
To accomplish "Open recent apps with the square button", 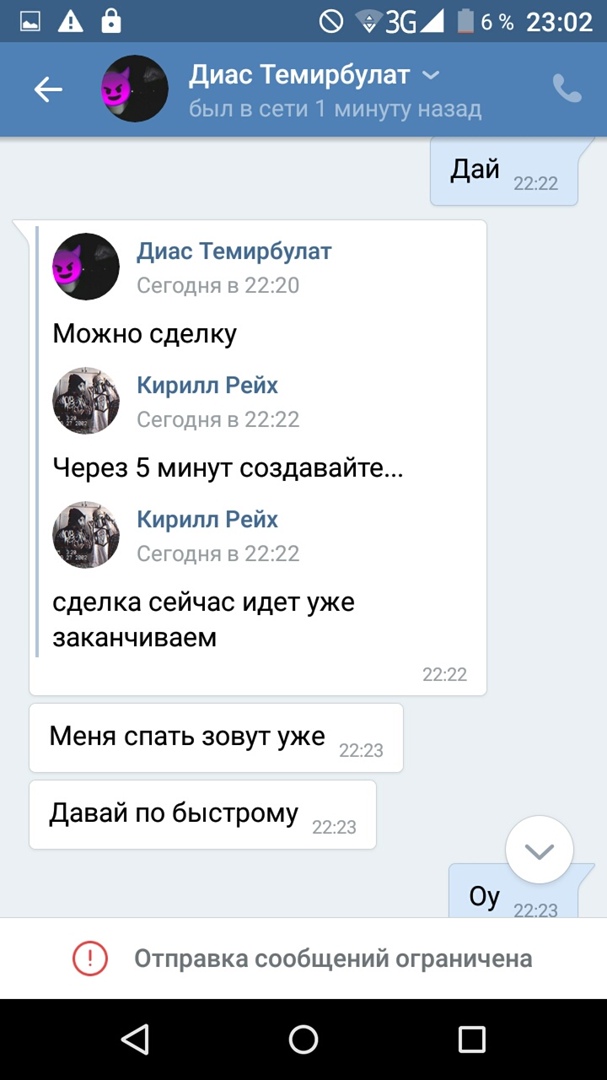I will pyautogui.click(x=472, y=1039).
